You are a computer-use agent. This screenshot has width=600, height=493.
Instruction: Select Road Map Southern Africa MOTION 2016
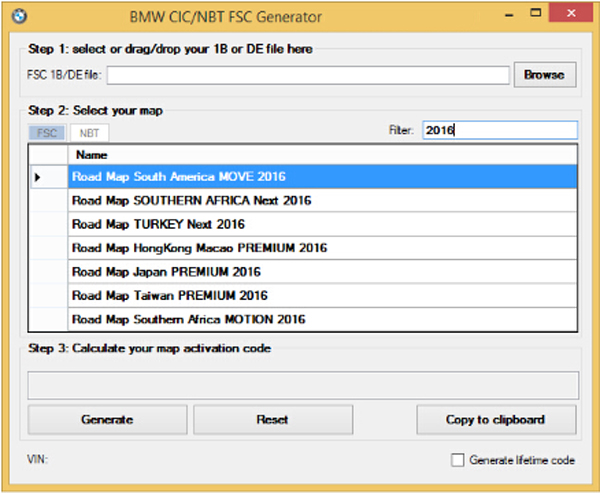[322, 319]
